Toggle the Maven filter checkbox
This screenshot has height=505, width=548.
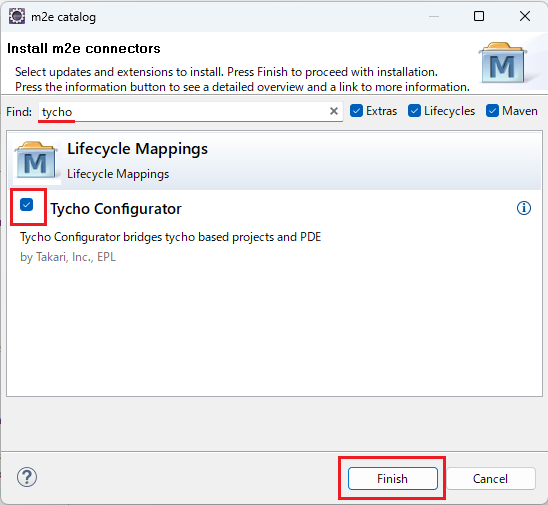[x=492, y=111]
